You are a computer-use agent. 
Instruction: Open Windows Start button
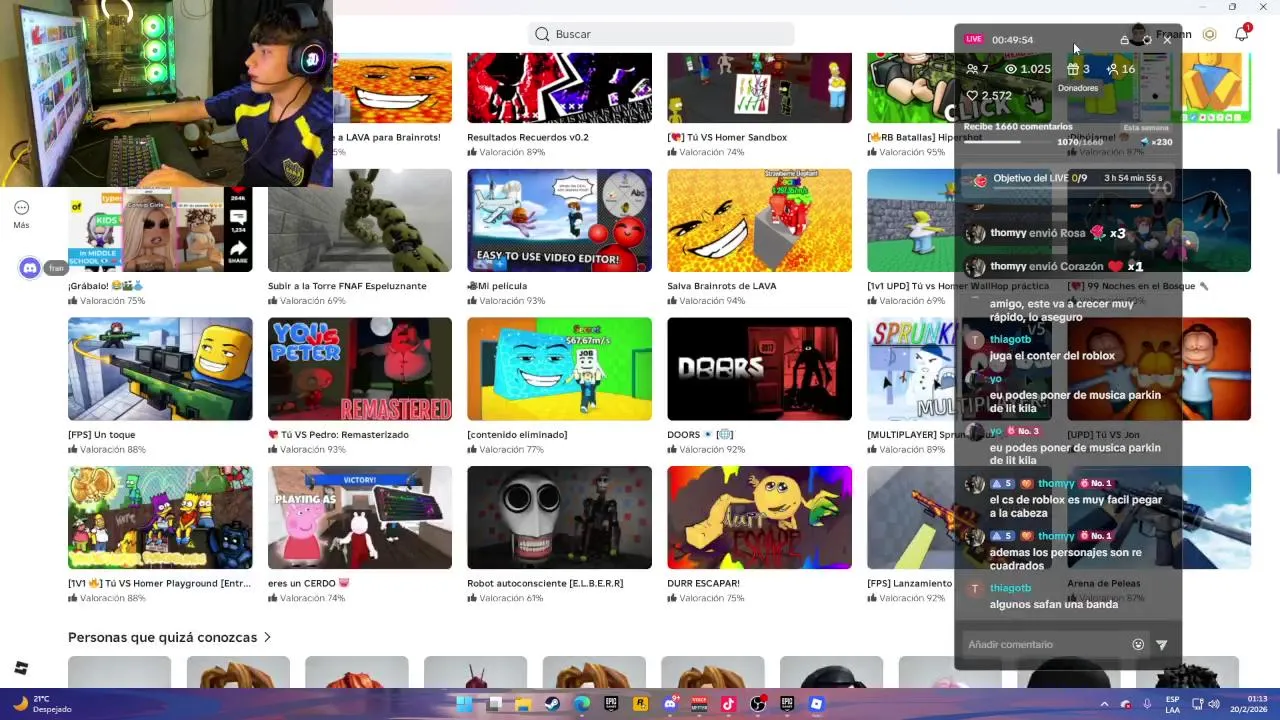(465, 704)
